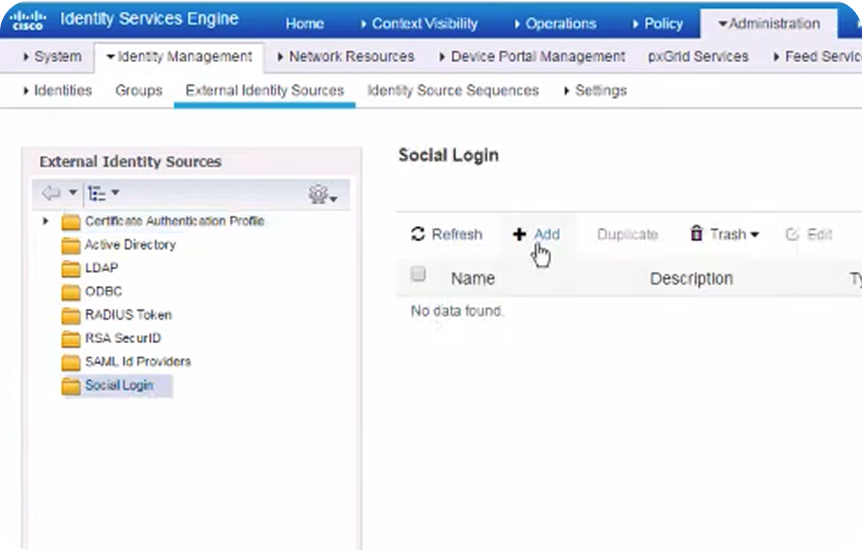Open the gear settings menu in tree panel

323,194
